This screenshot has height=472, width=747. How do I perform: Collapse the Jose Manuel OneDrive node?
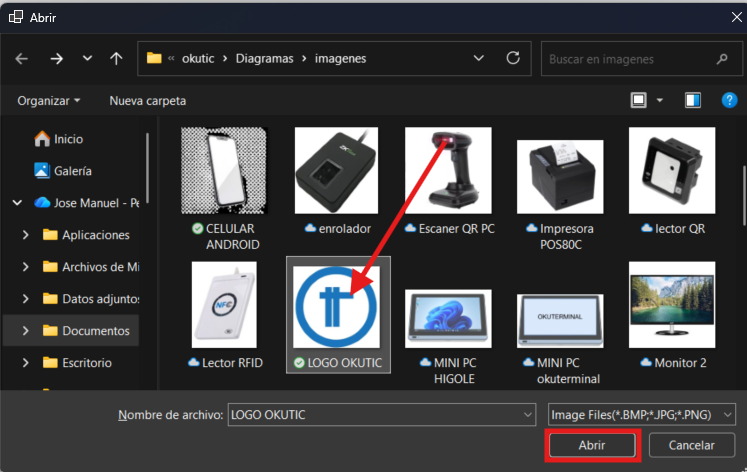pyautogui.click(x=16, y=202)
